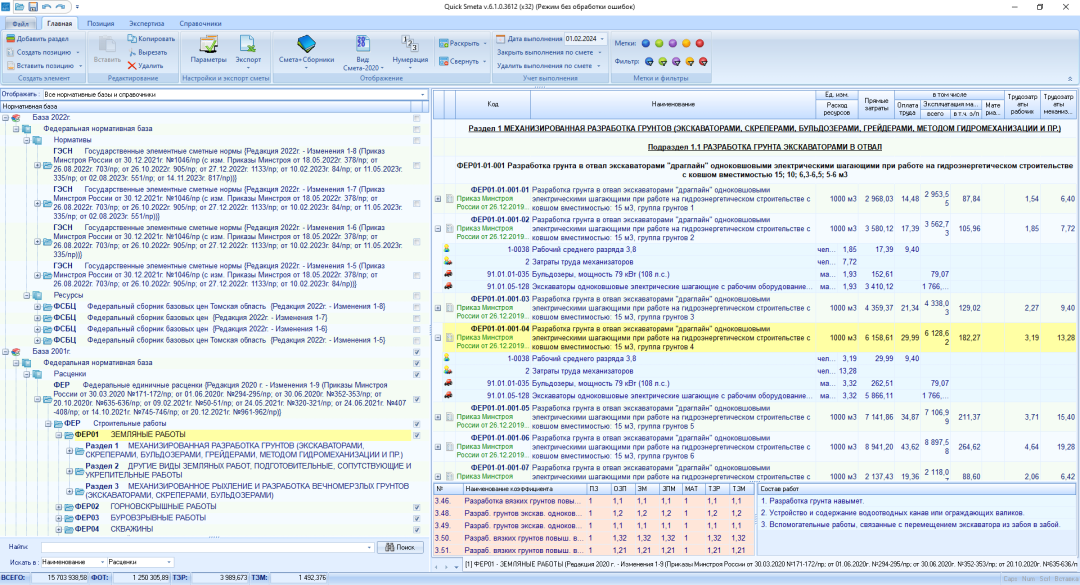This screenshot has height=585, width=1080.
Task: Collapse the База 2022г. tree node
Action: [x=6, y=118]
